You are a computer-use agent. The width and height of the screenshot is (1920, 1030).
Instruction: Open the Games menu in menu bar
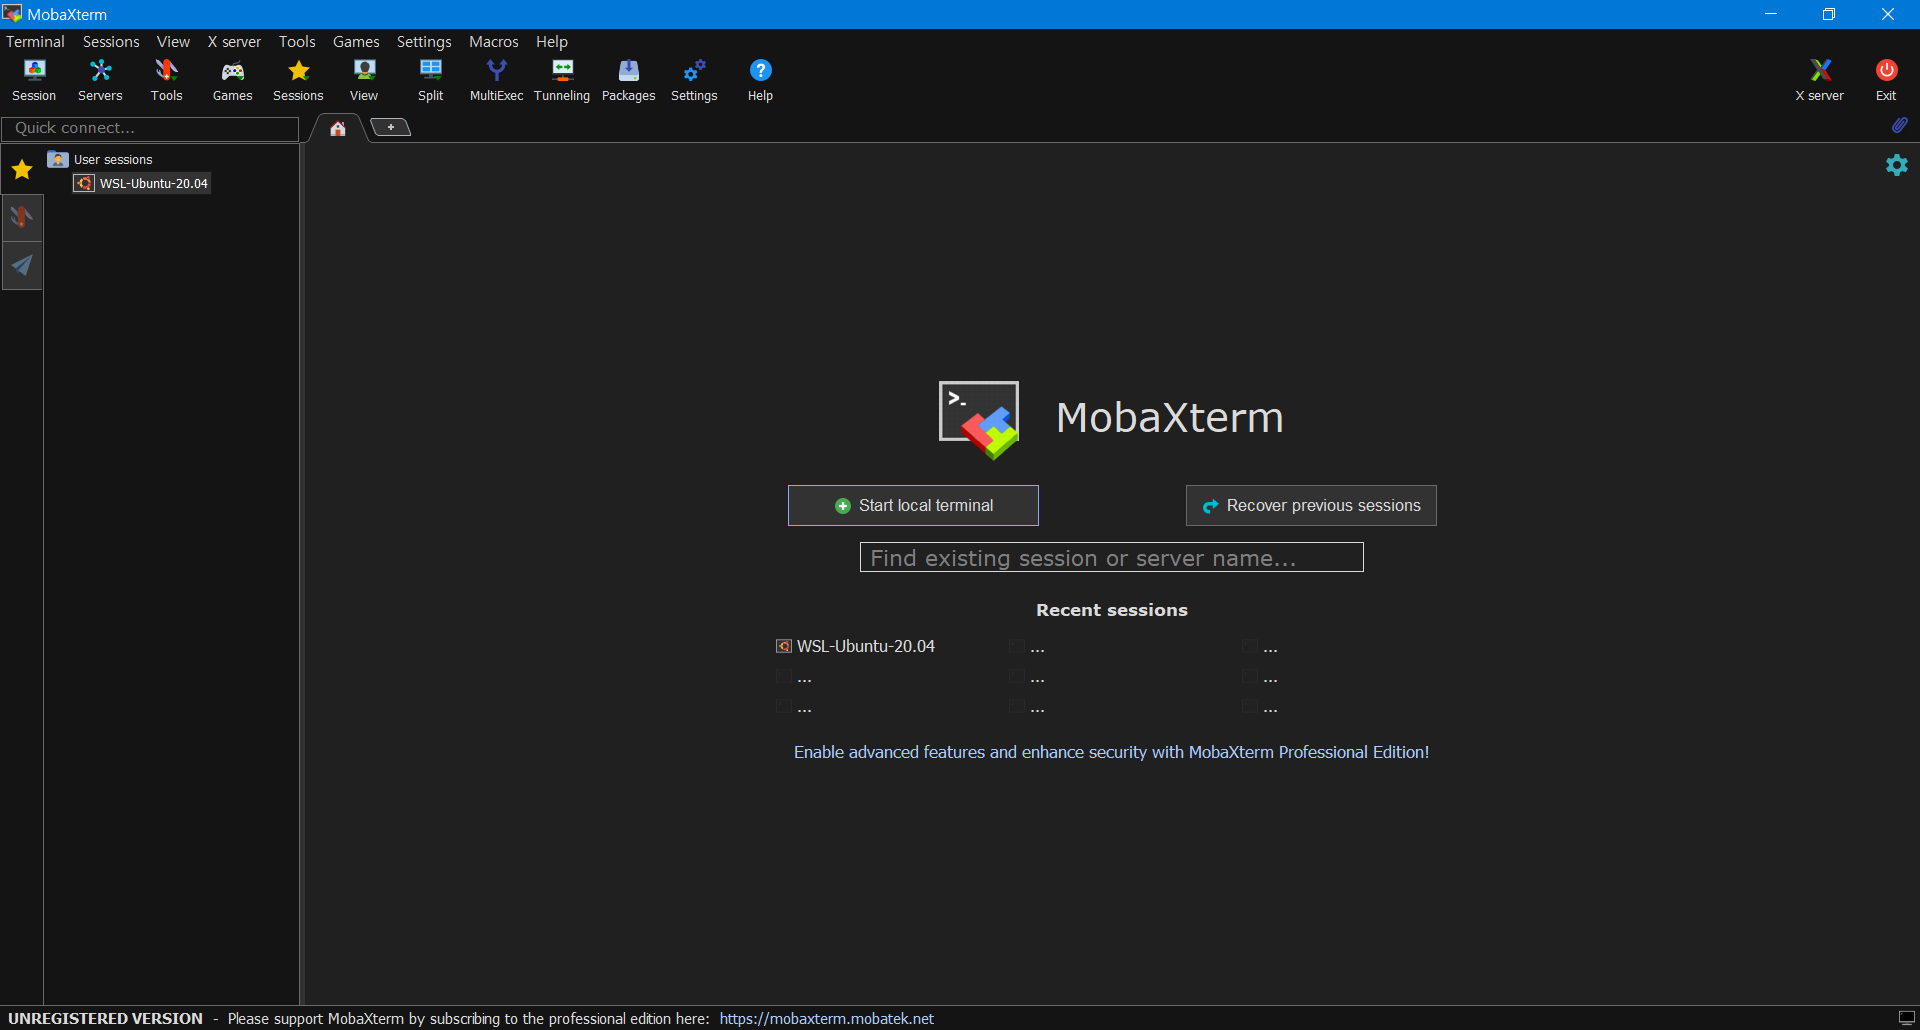click(x=356, y=41)
